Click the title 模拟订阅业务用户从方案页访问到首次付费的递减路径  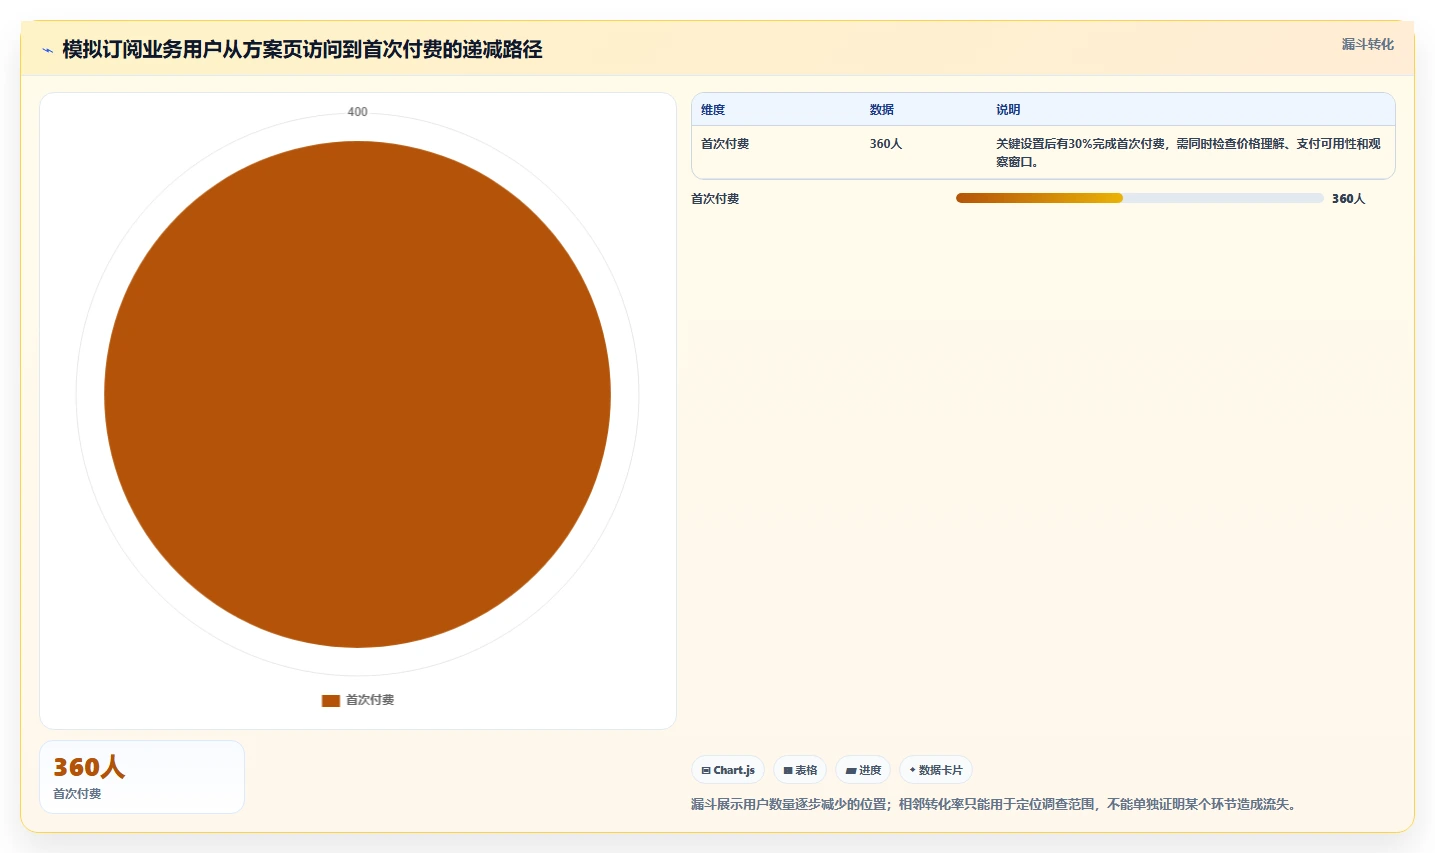[302, 50]
